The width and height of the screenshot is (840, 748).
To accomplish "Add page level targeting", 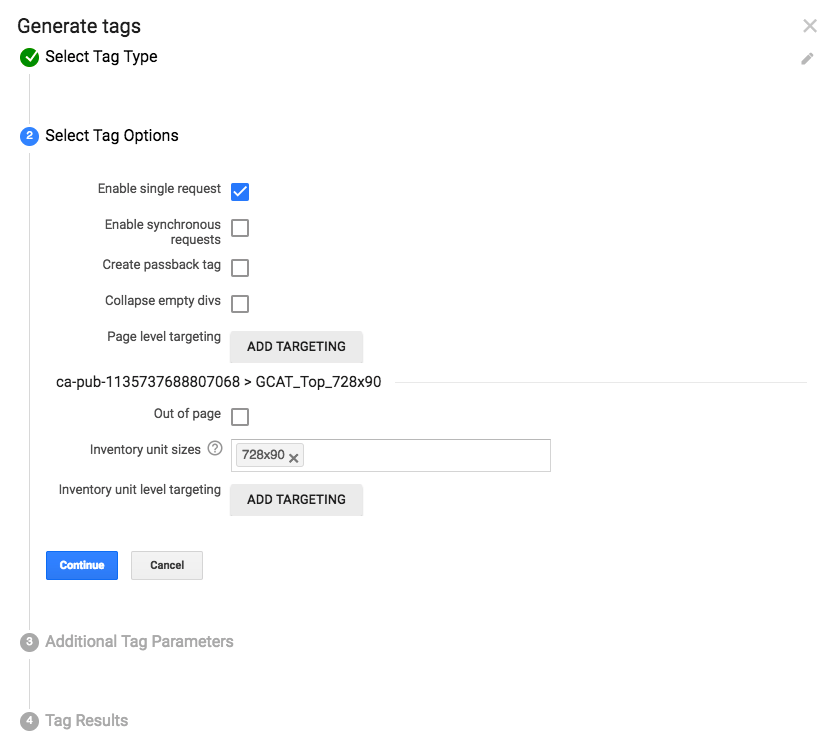I will click(x=296, y=347).
